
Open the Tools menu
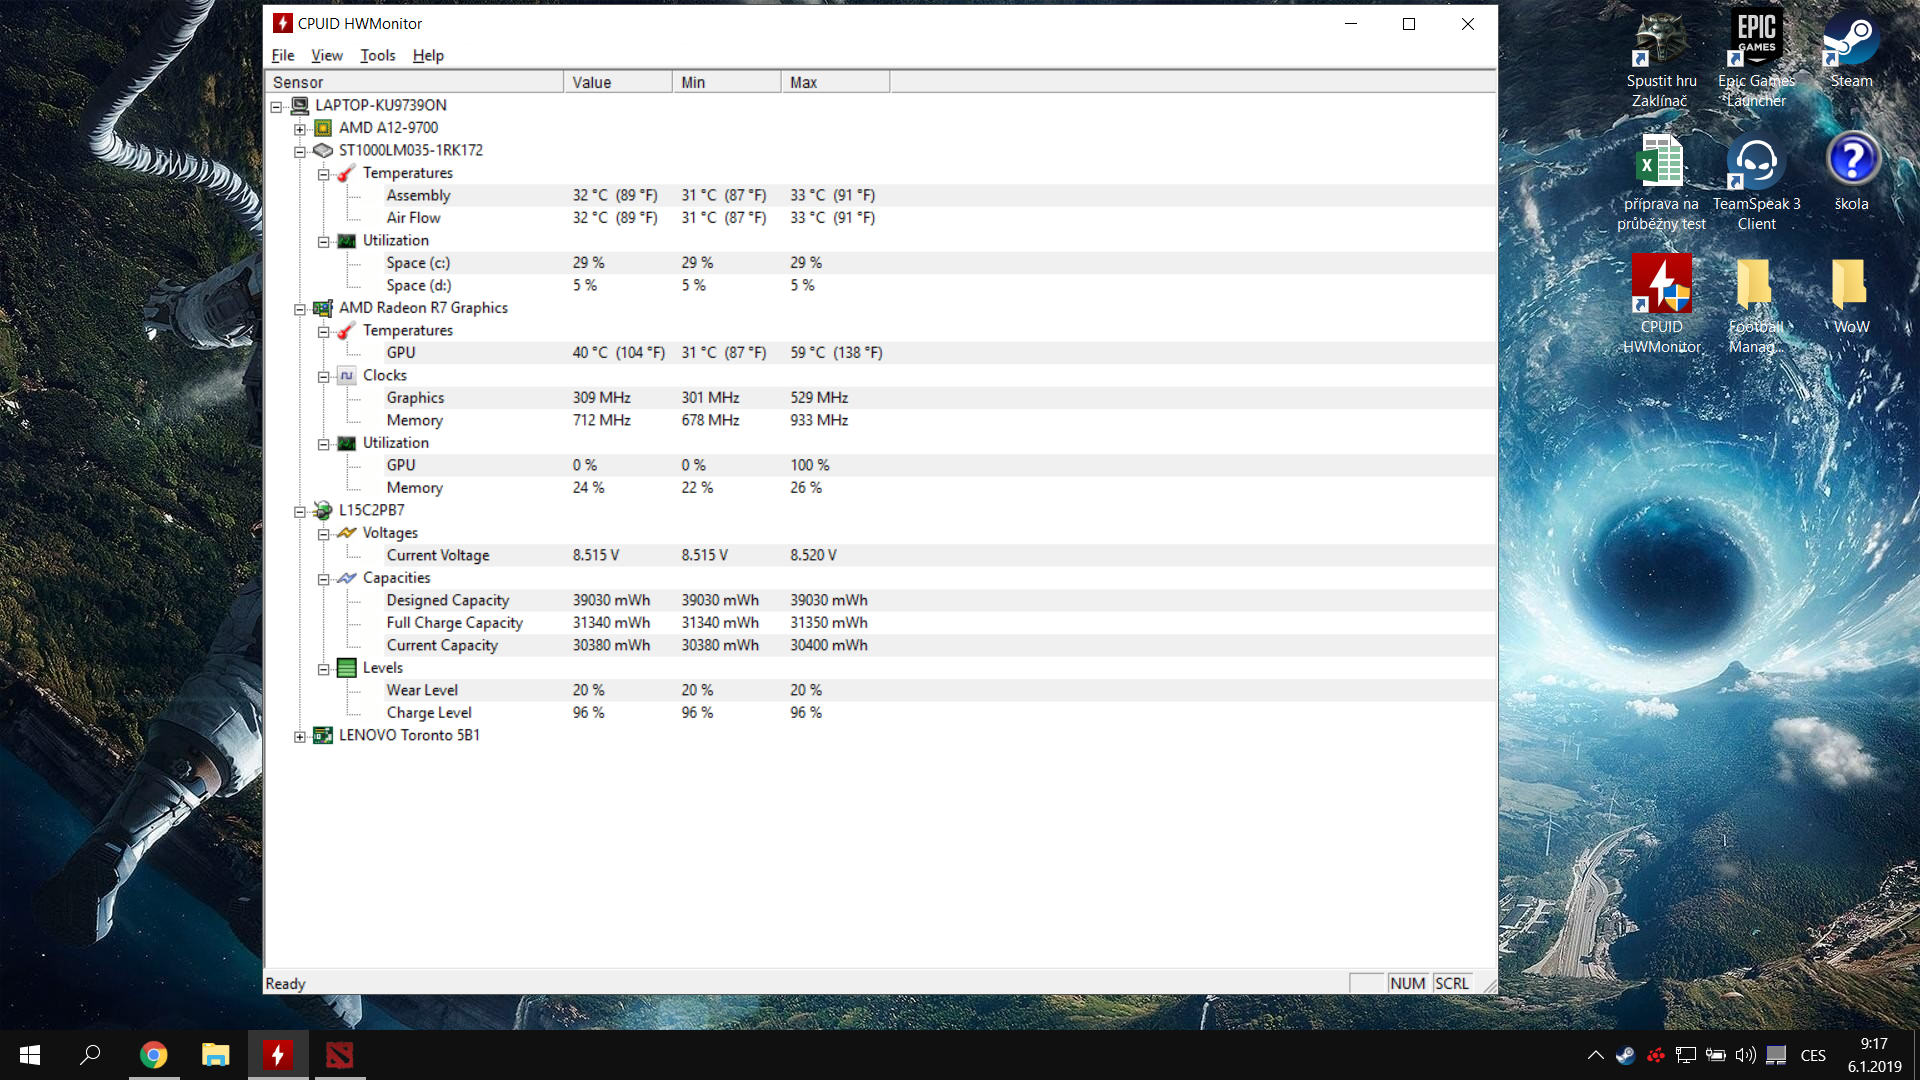(377, 56)
